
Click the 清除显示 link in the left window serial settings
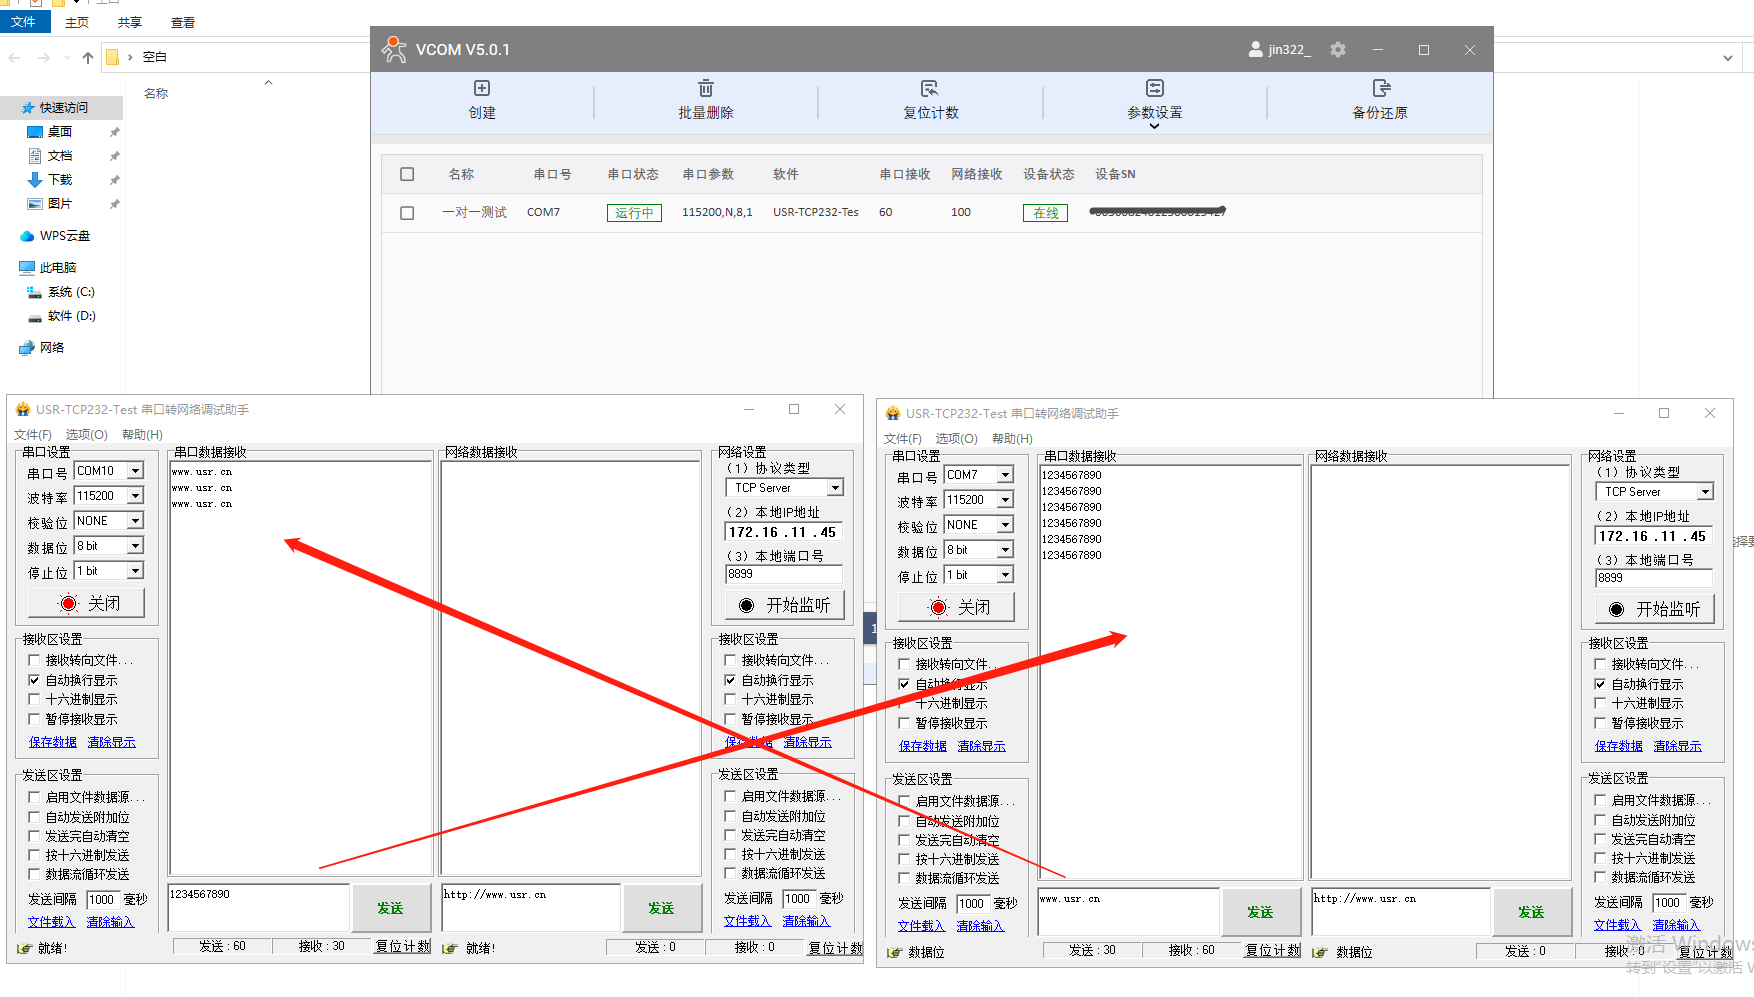111,742
